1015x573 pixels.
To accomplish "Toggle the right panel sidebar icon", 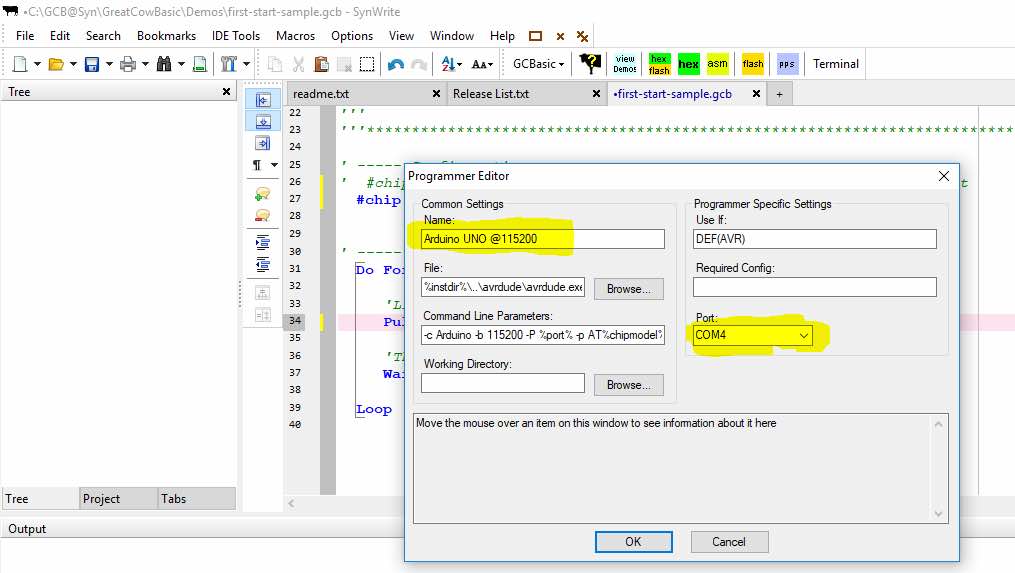I will click(x=263, y=143).
